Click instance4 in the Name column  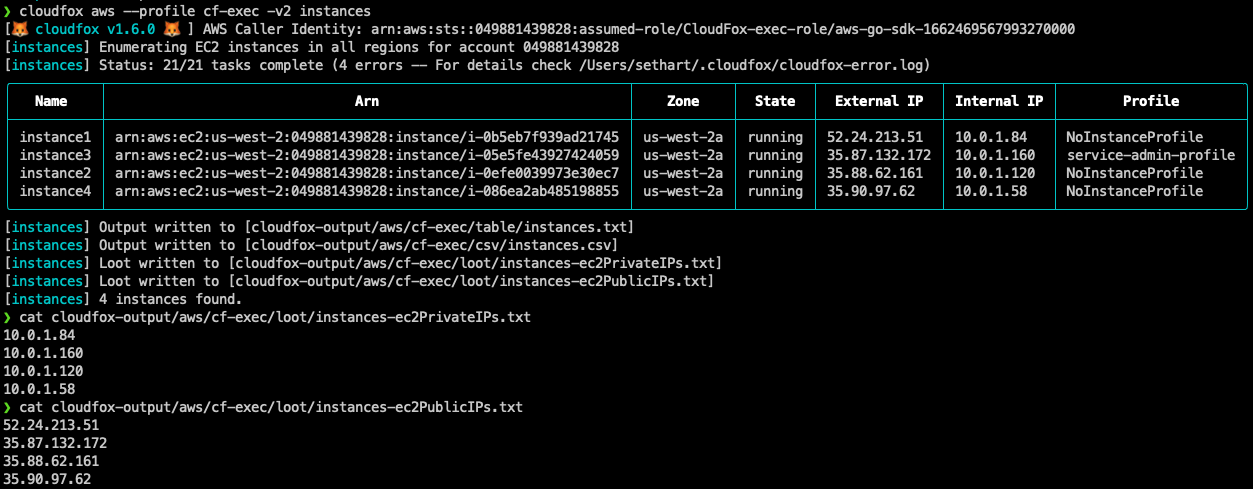pos(55,191)
